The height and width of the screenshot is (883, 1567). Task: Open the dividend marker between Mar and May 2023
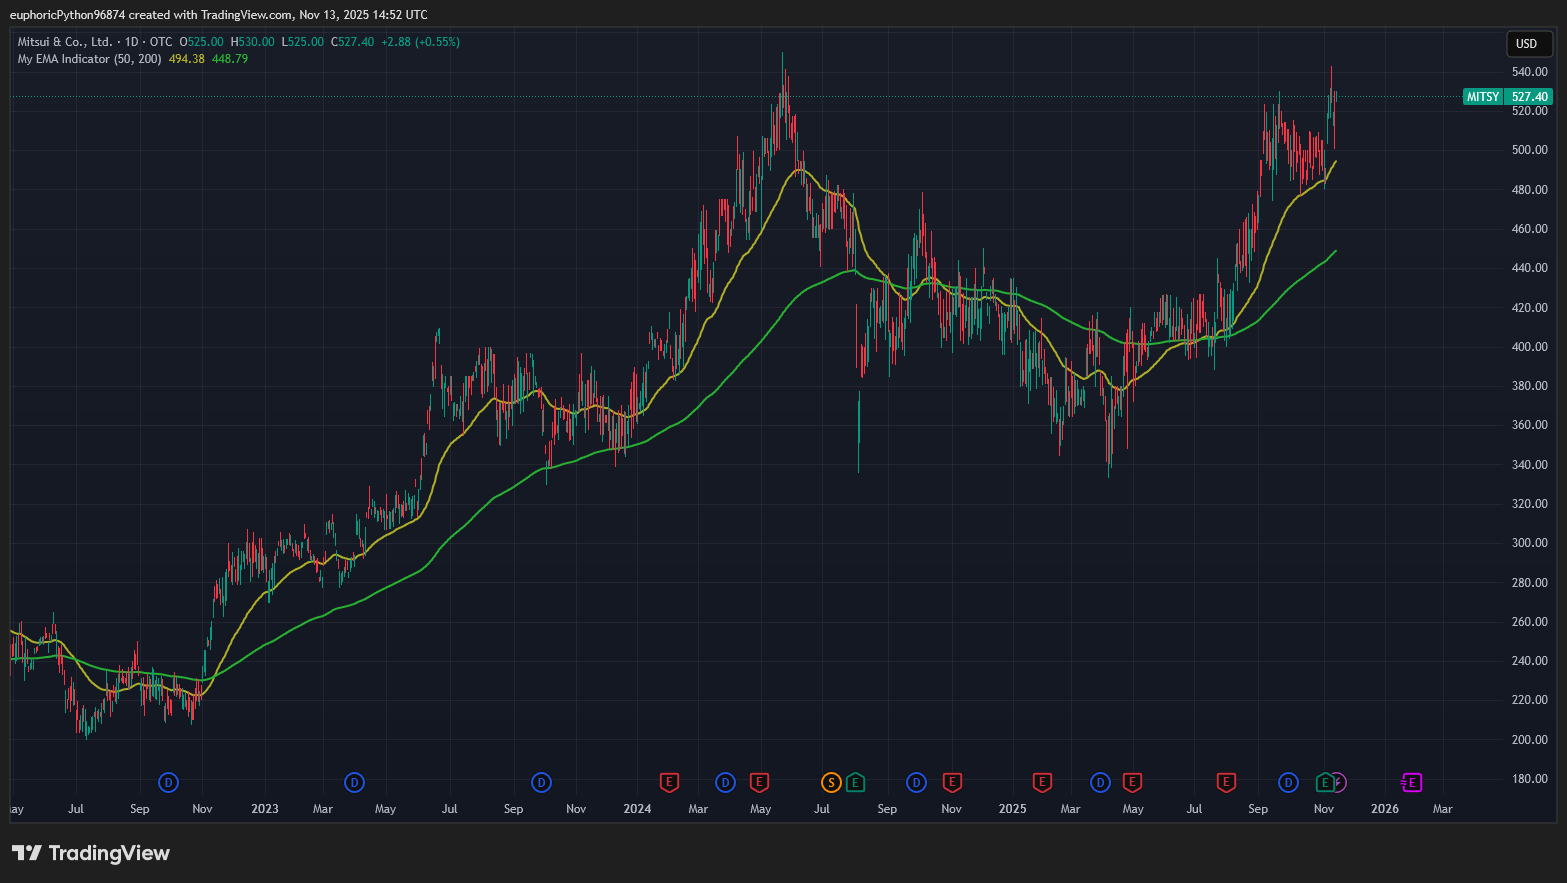[x=354, y=782]
